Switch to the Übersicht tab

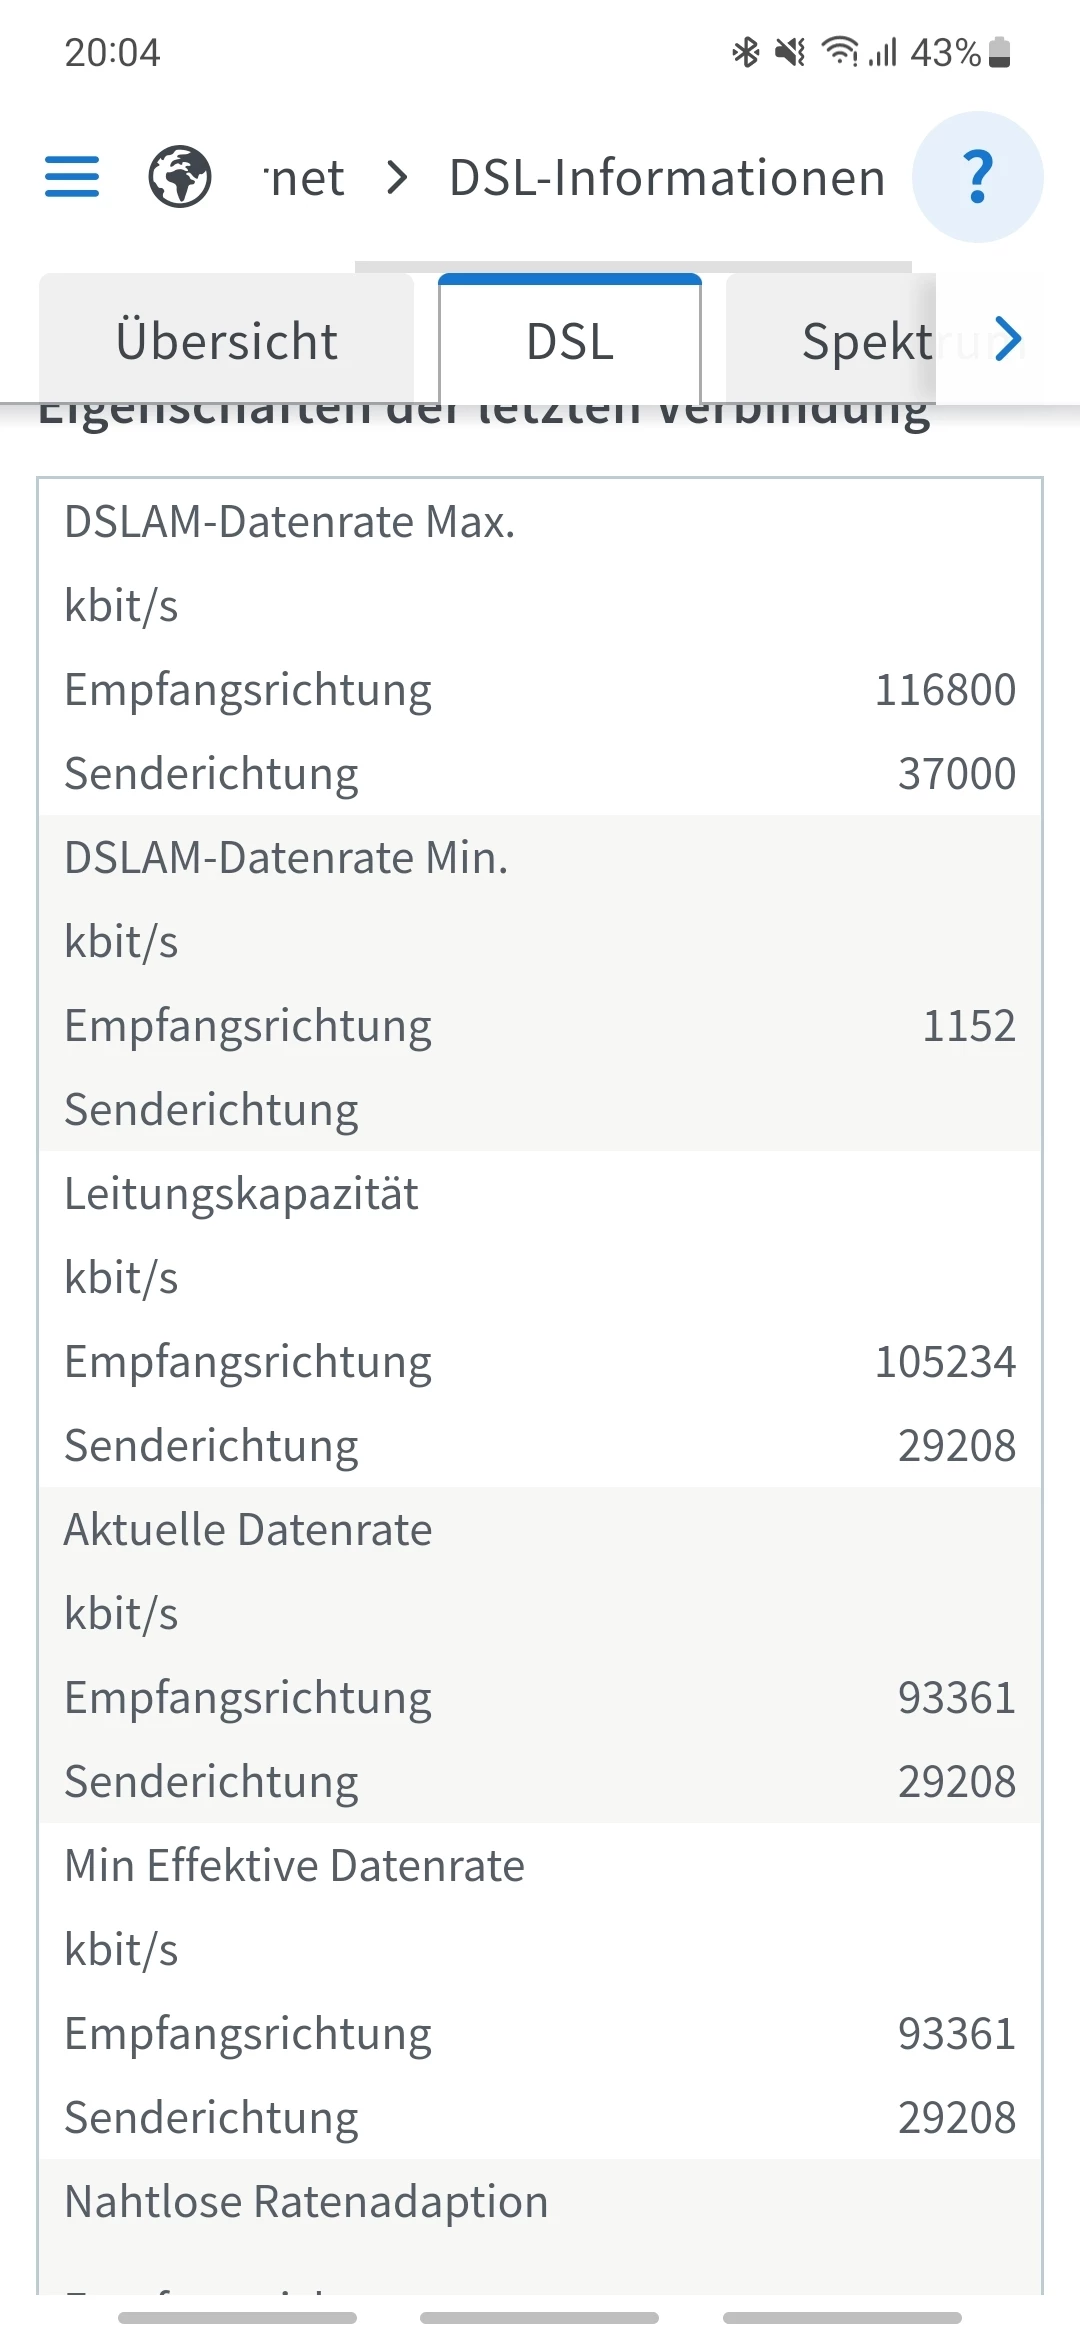click(x=227, y=341)
